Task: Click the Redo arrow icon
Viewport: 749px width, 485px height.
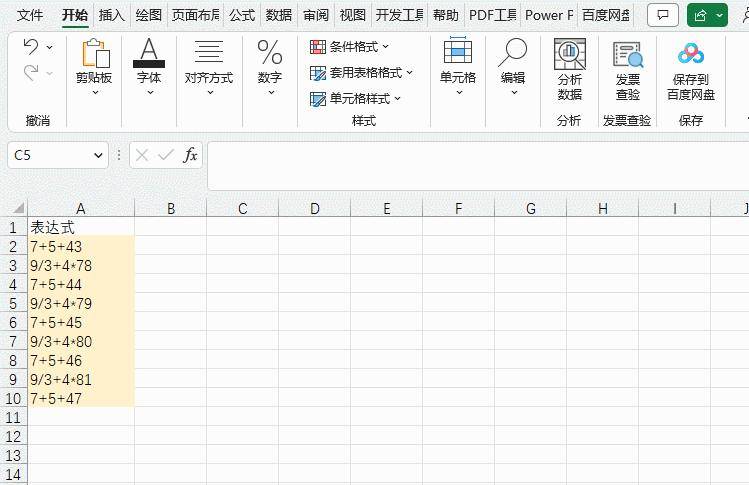Action: (x=31, y=73)
